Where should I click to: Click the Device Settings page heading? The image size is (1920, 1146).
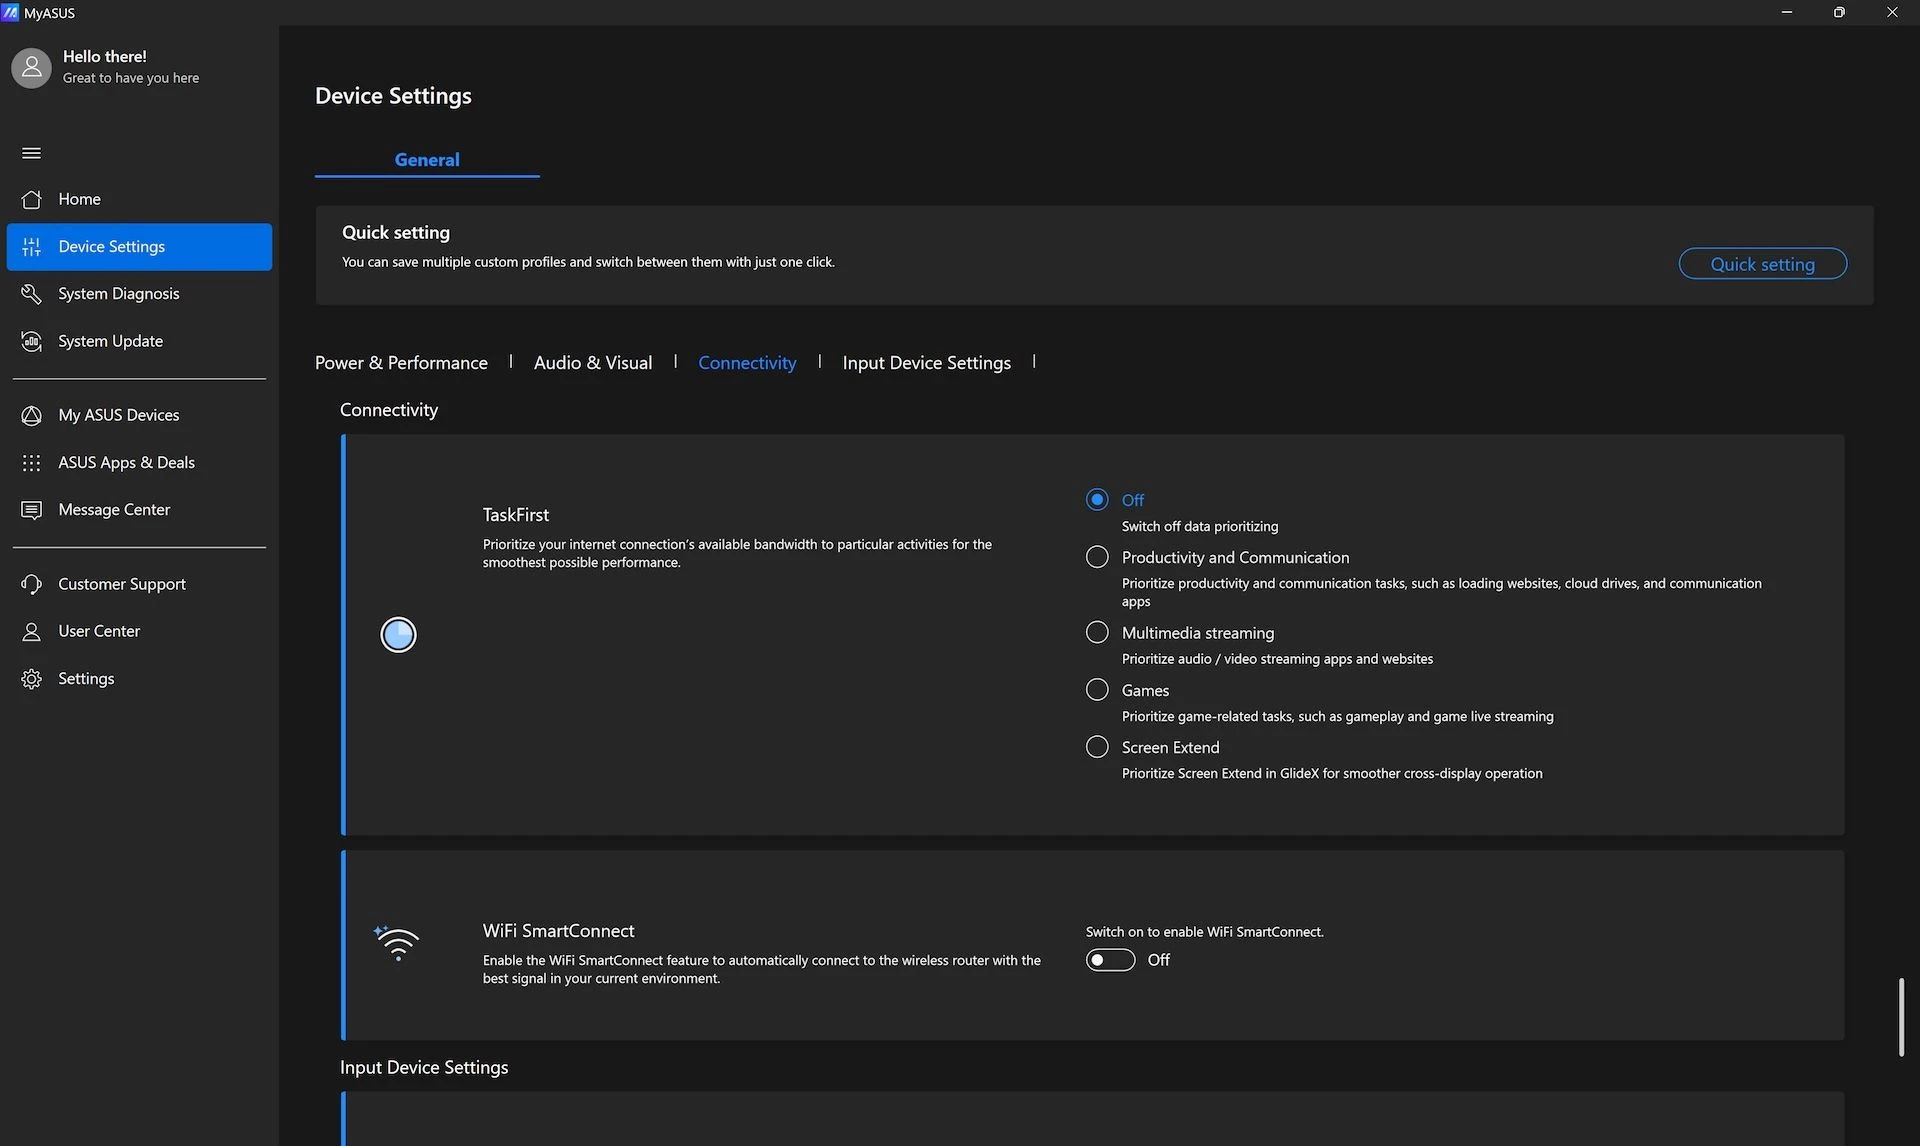(x=393, y=96)
